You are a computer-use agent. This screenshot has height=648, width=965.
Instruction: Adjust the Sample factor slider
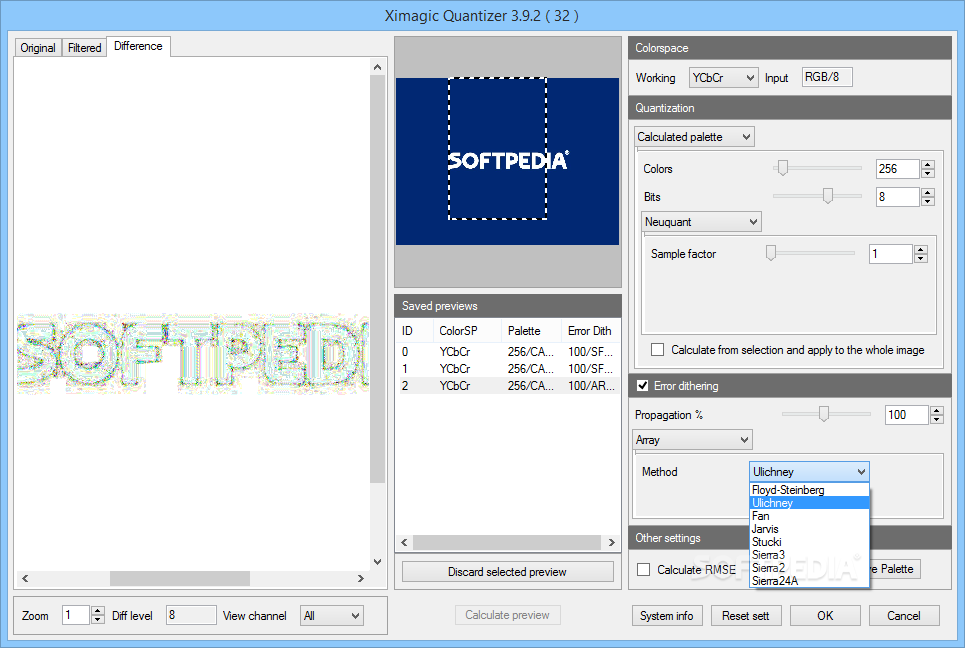pos(771,253)
